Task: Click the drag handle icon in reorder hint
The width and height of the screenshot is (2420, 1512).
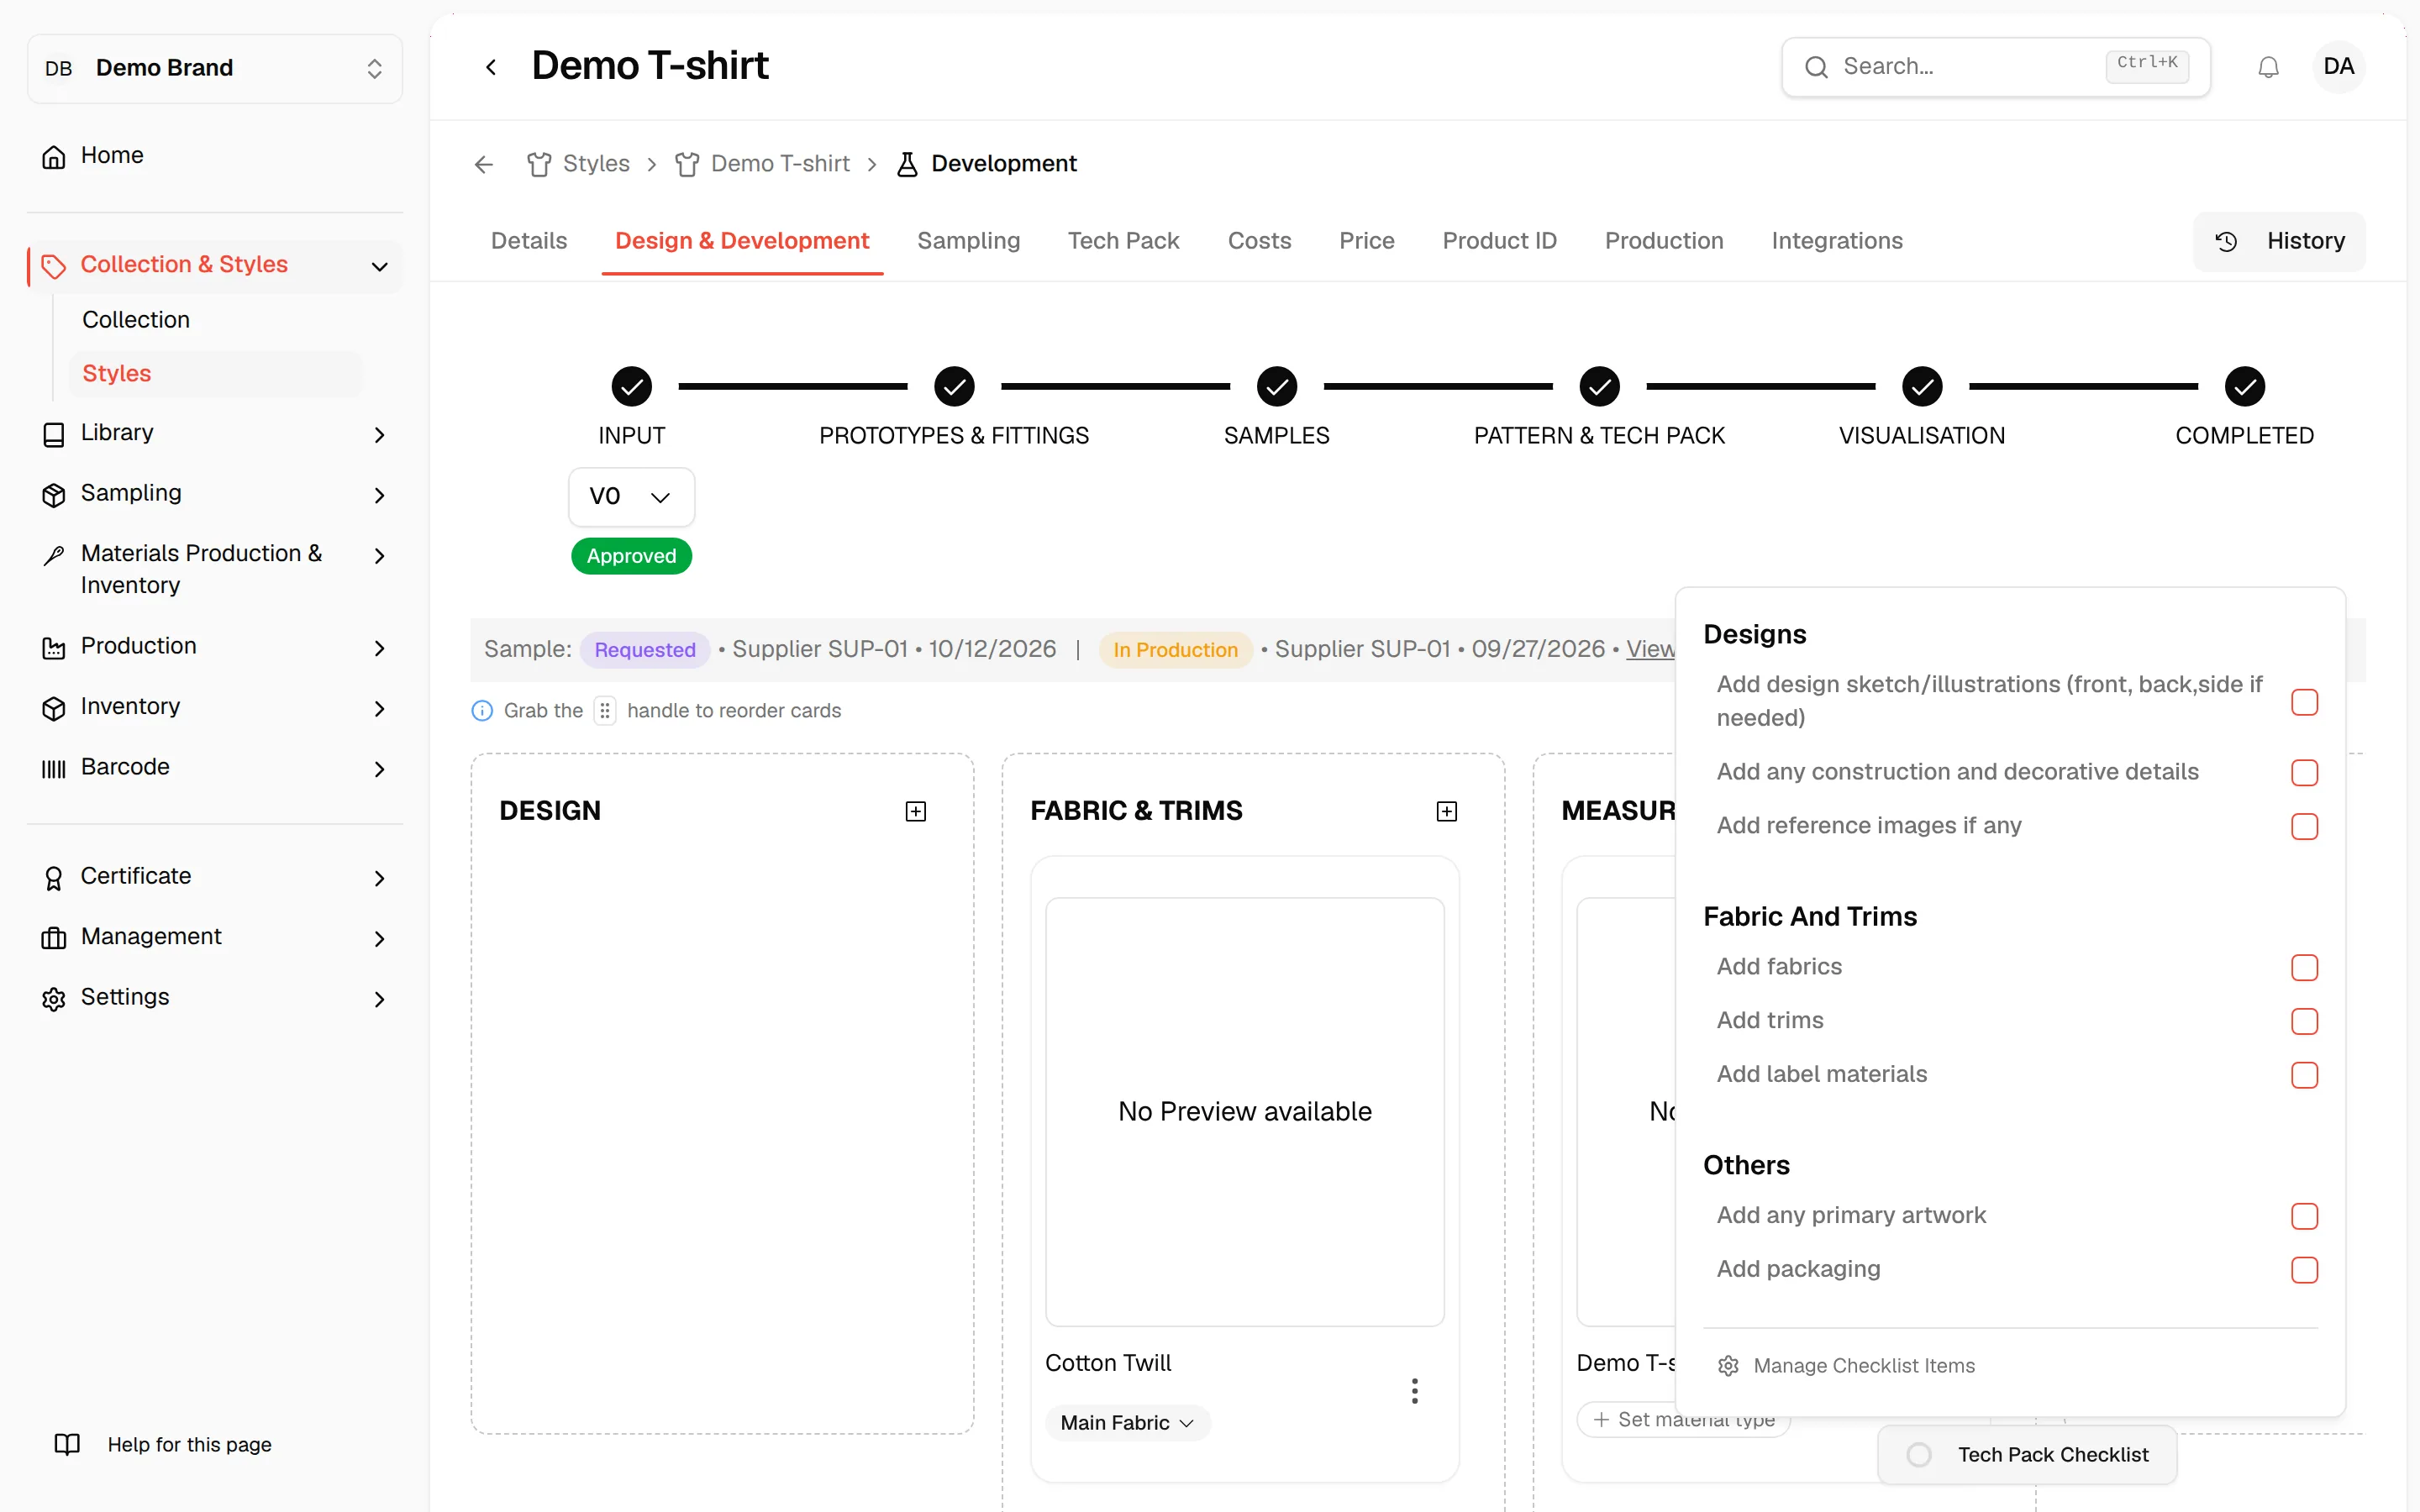Action: pyautogui.click(x=605, y=710)
